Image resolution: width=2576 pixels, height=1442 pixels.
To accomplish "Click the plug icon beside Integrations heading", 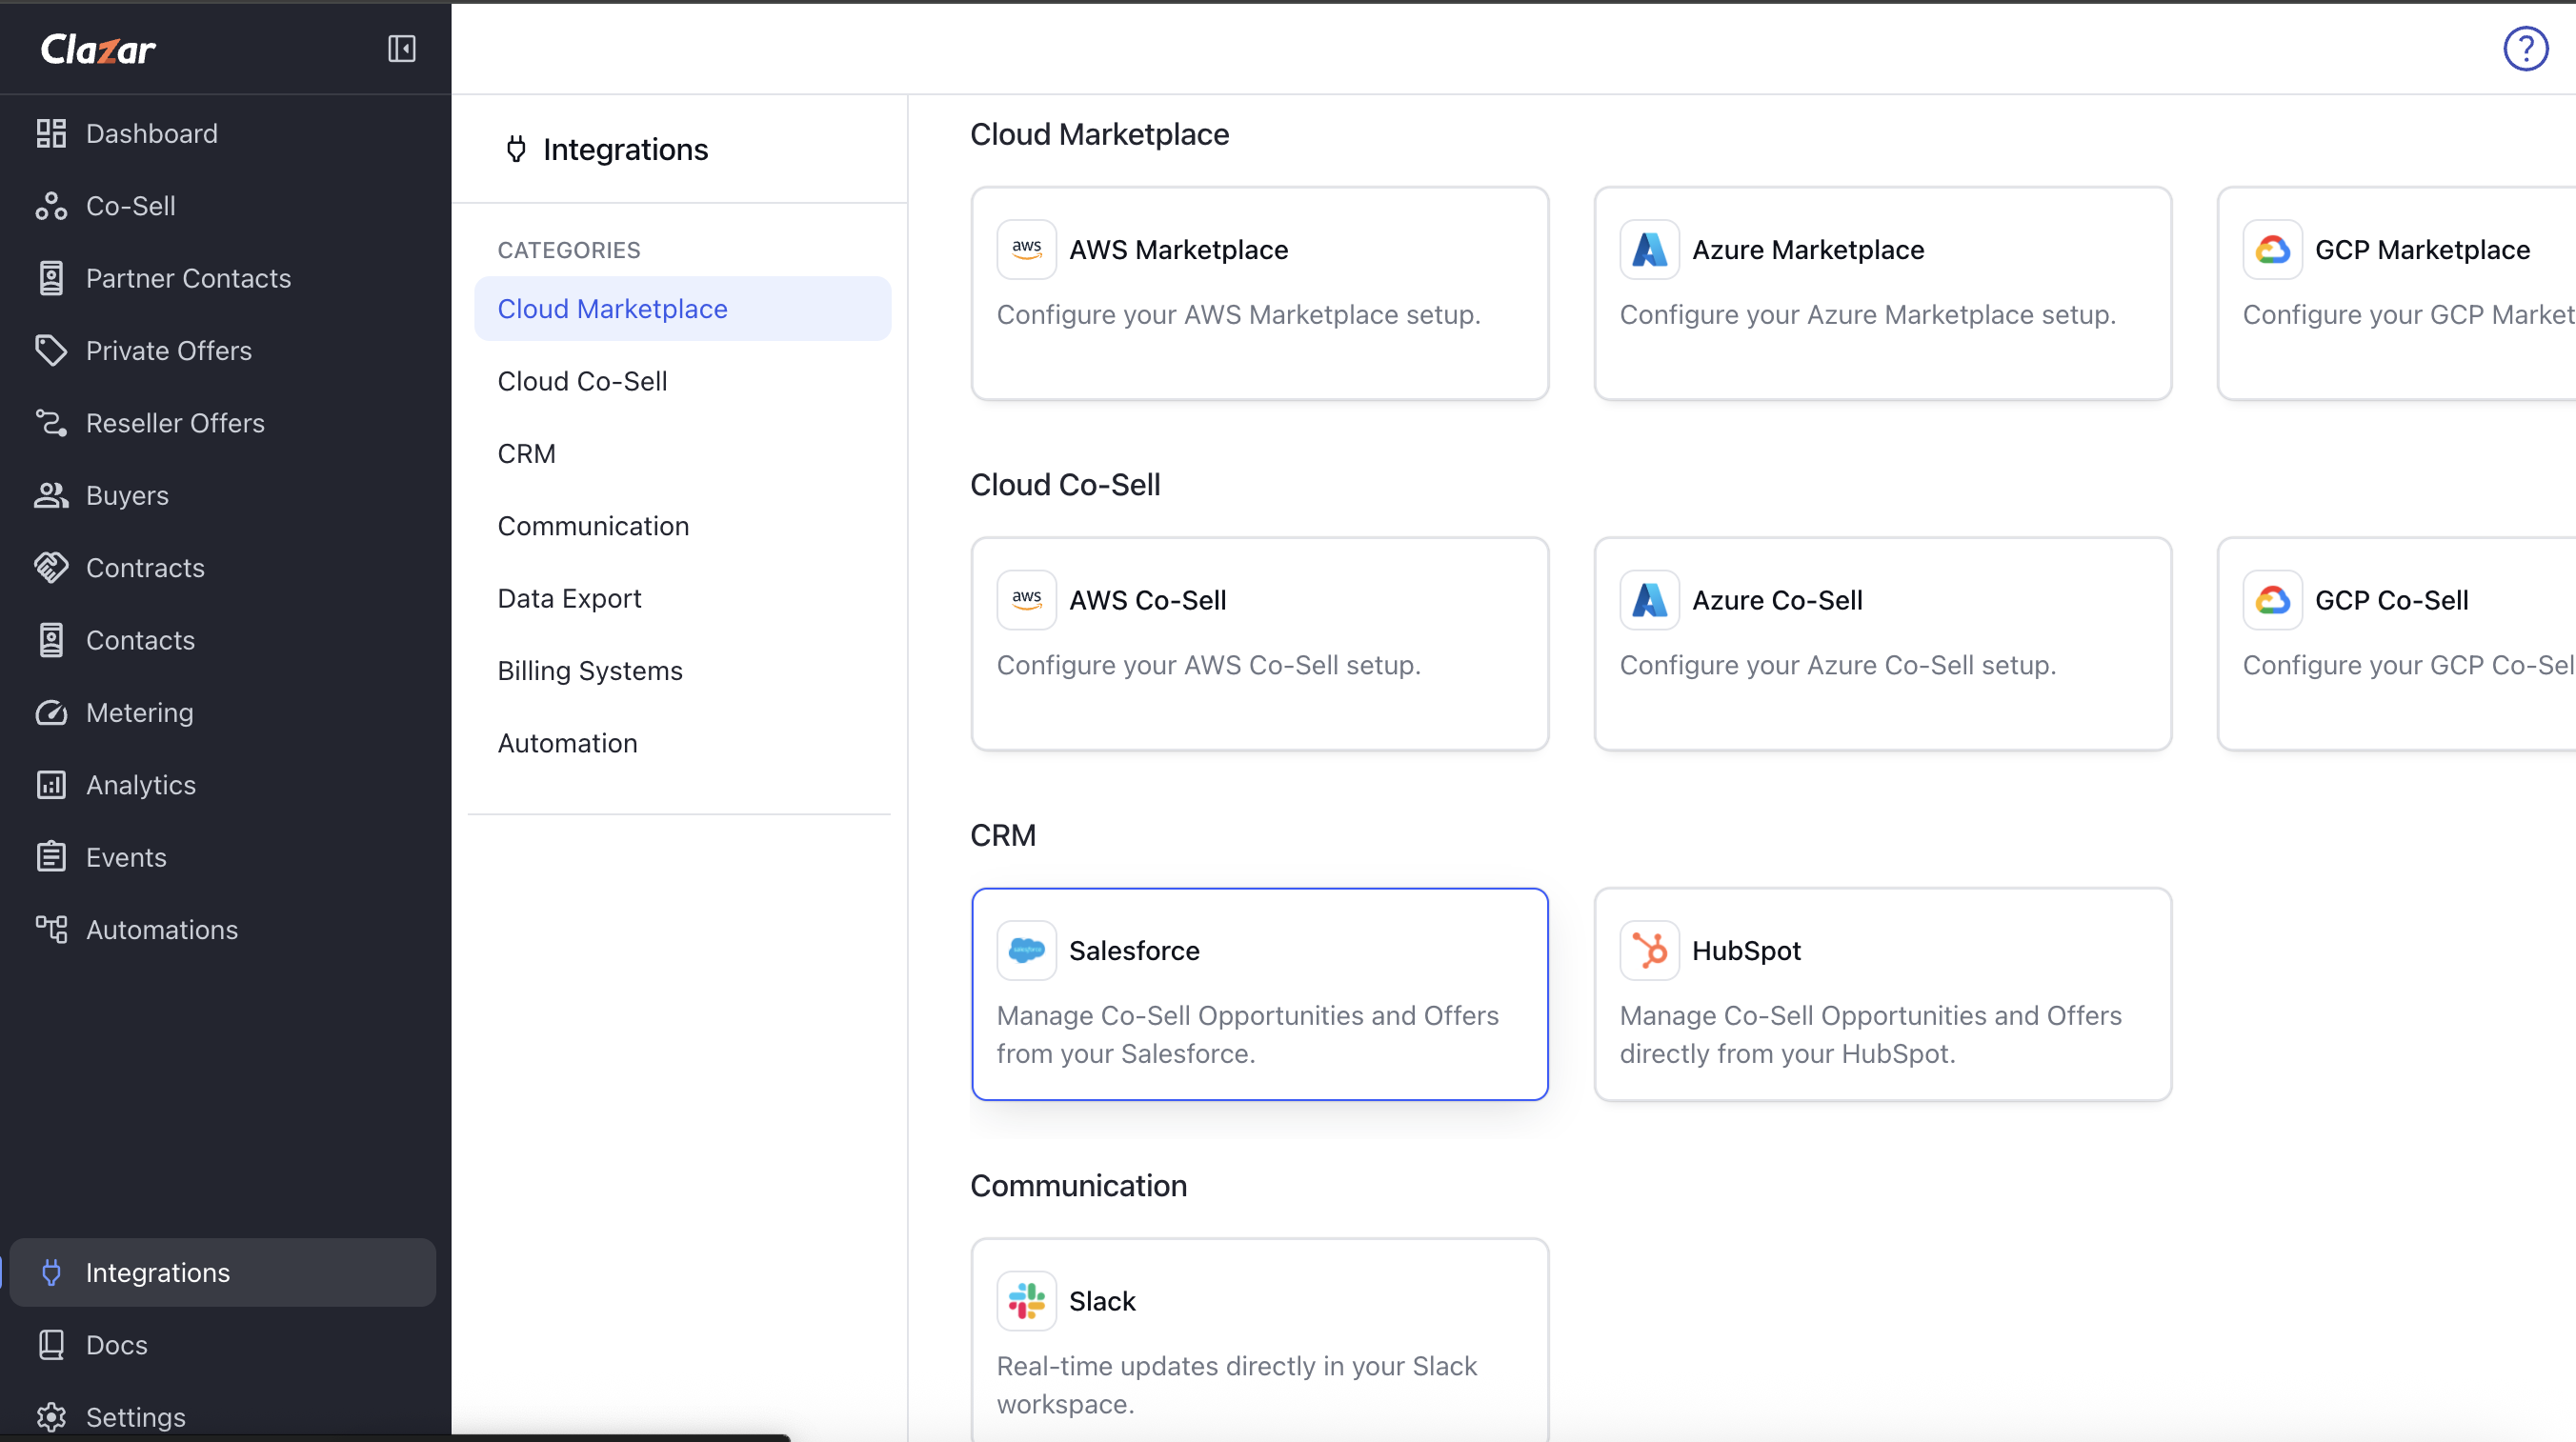I will (x=516, y=149).
